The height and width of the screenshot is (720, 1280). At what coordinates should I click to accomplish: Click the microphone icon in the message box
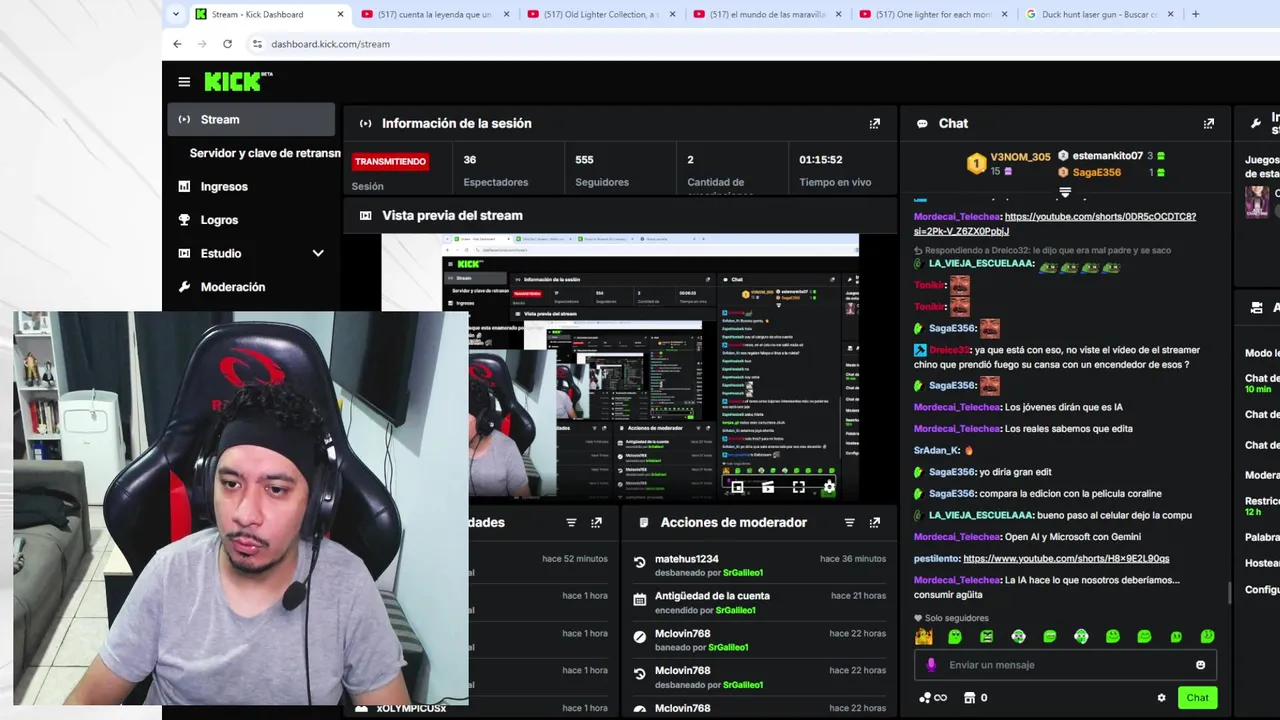click(x=931, y=665)
